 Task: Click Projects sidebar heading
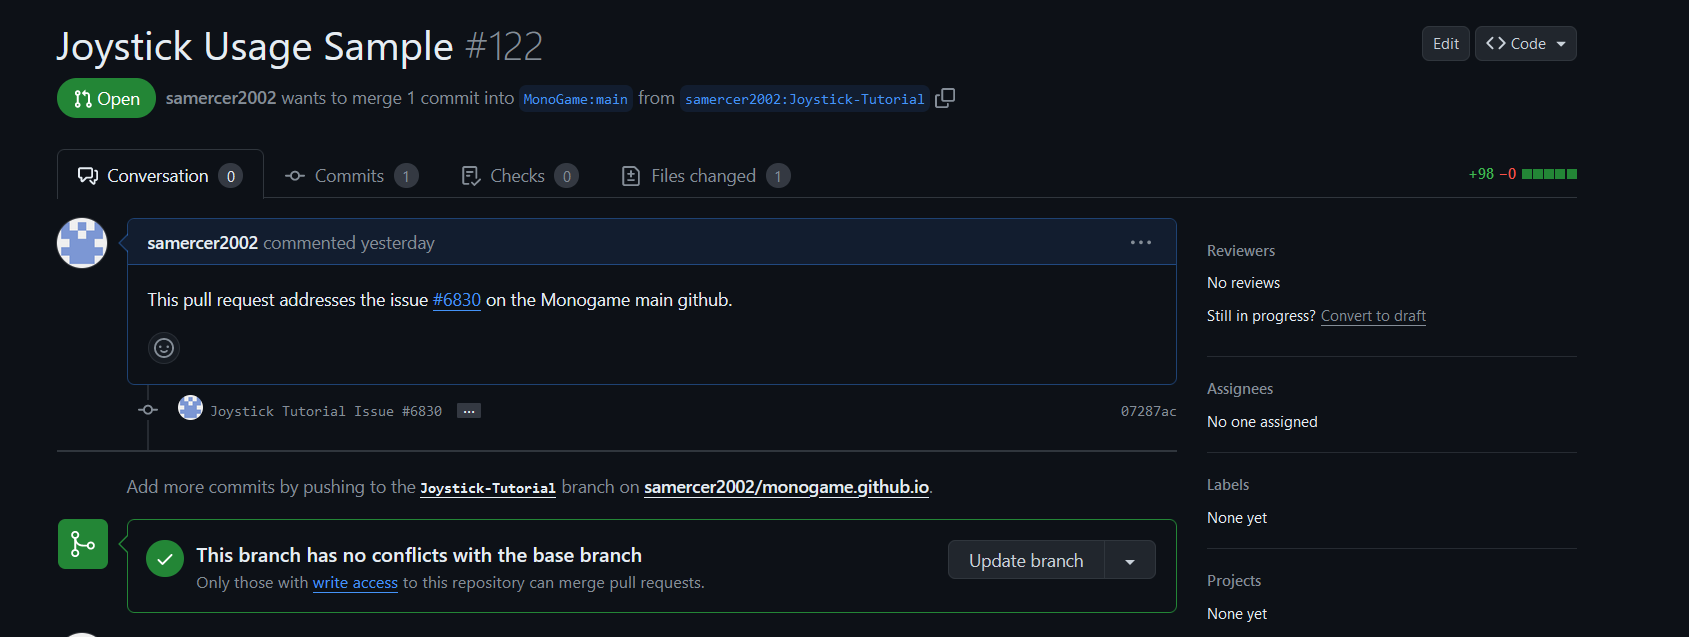coord(1234,581)
